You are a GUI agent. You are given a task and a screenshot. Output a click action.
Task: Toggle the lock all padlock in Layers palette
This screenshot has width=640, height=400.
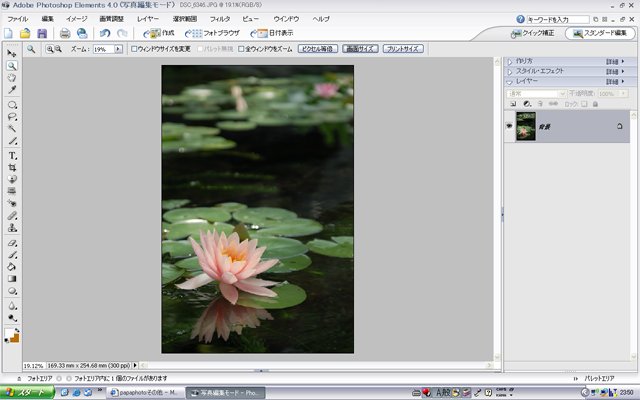[x=595, y=104]
